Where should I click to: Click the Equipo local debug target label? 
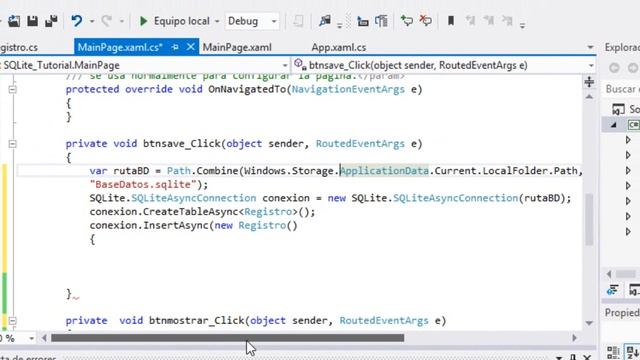coord(182,21)
